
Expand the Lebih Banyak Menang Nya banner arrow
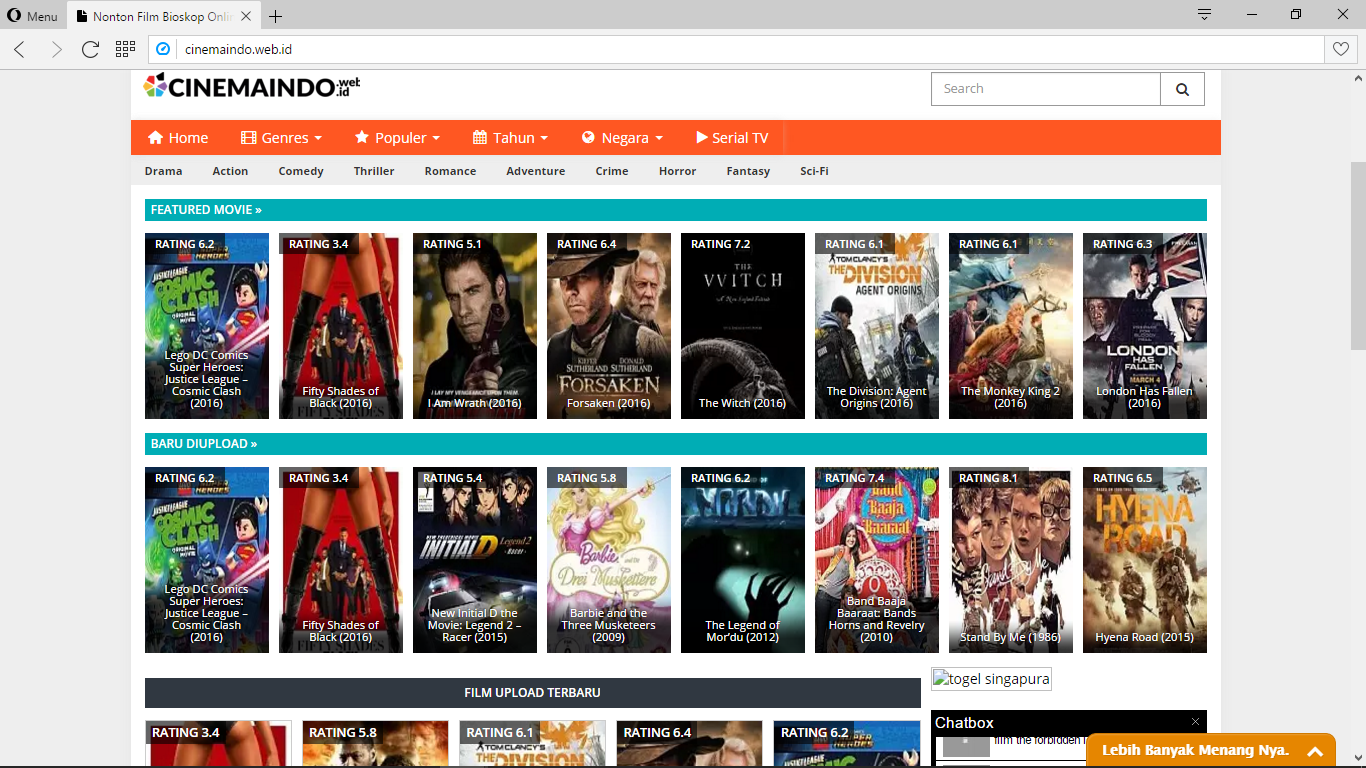point(1315,751)
